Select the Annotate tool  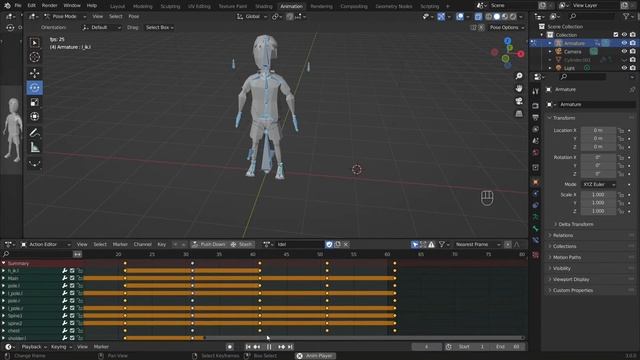pyautogui.click(x=35, y=132)
